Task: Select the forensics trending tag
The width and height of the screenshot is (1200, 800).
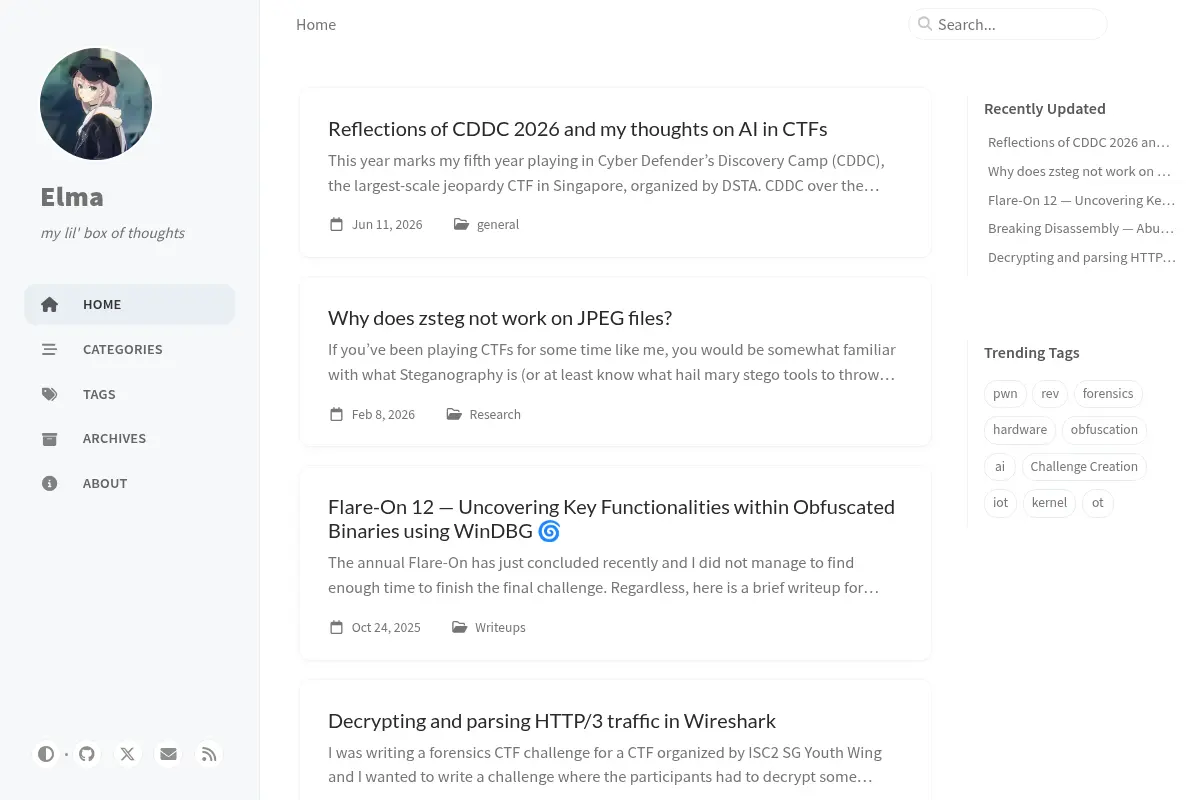Action: [x=1108, y=394]
